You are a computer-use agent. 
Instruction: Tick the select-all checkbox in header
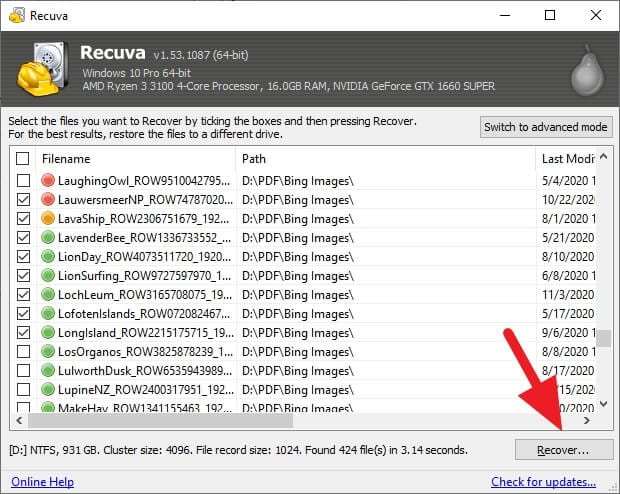point(23,159)
